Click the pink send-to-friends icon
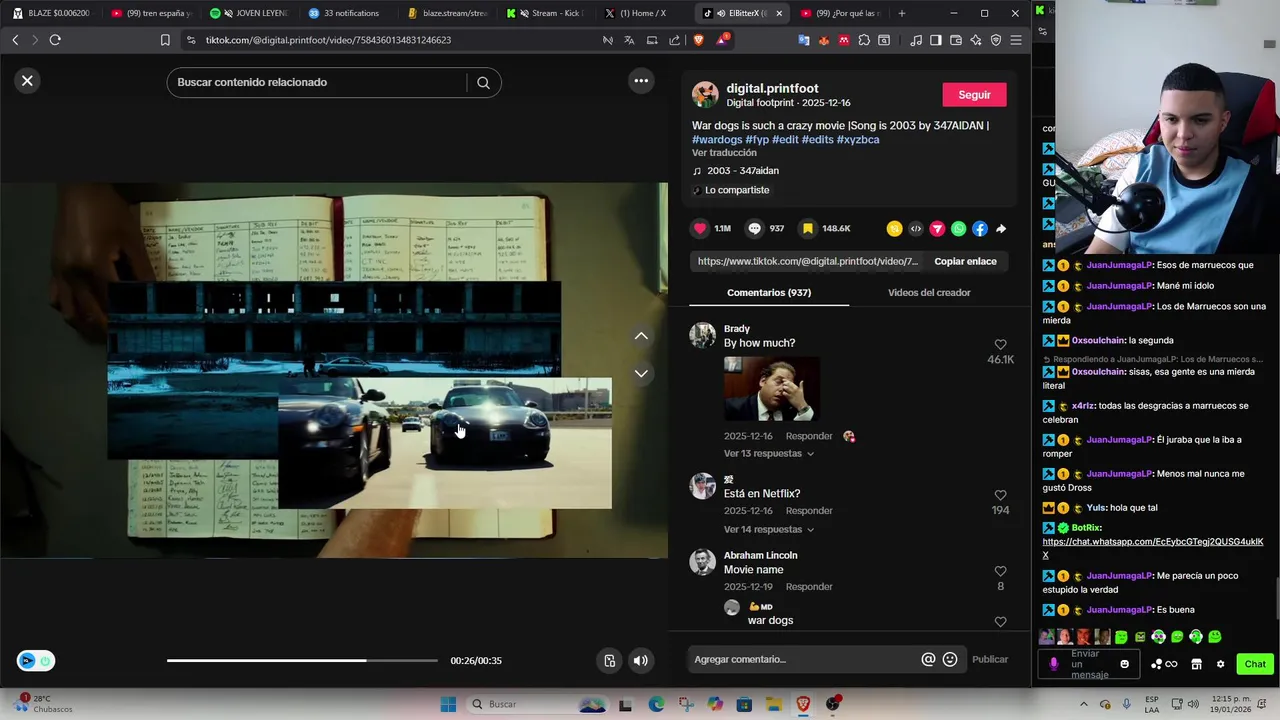The image size is (1280, 720). [937, 229]
